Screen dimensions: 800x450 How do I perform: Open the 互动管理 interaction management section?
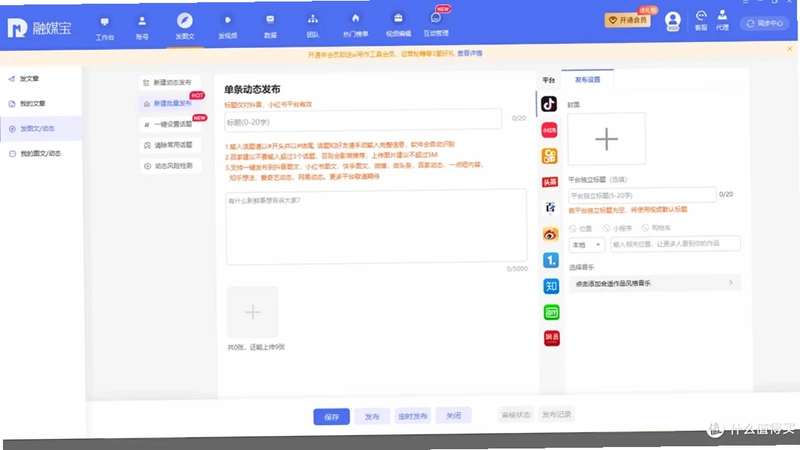pos(436,26)
